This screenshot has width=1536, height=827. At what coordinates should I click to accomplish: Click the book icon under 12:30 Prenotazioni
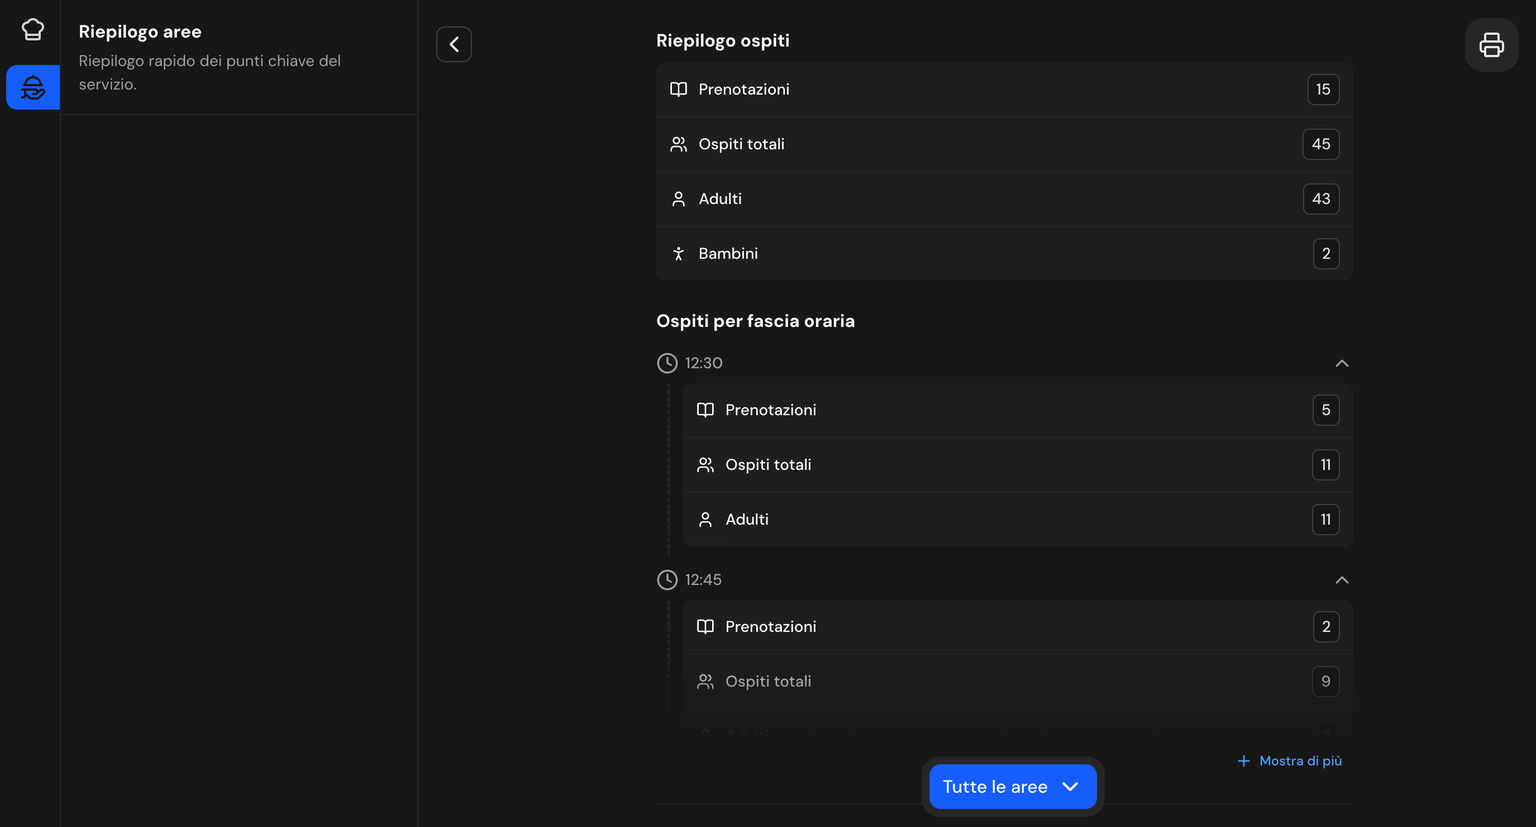(706, 410)
